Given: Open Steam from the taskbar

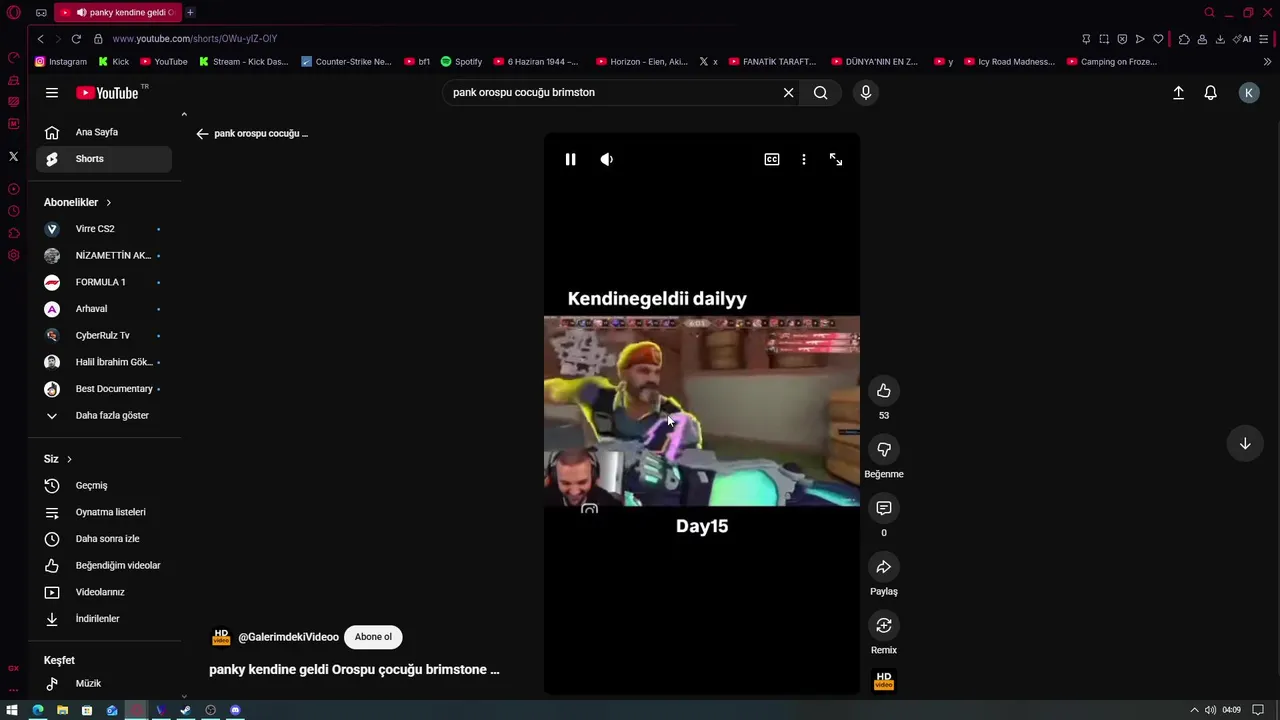Looking at the screenshot, I should pos(186,710).
